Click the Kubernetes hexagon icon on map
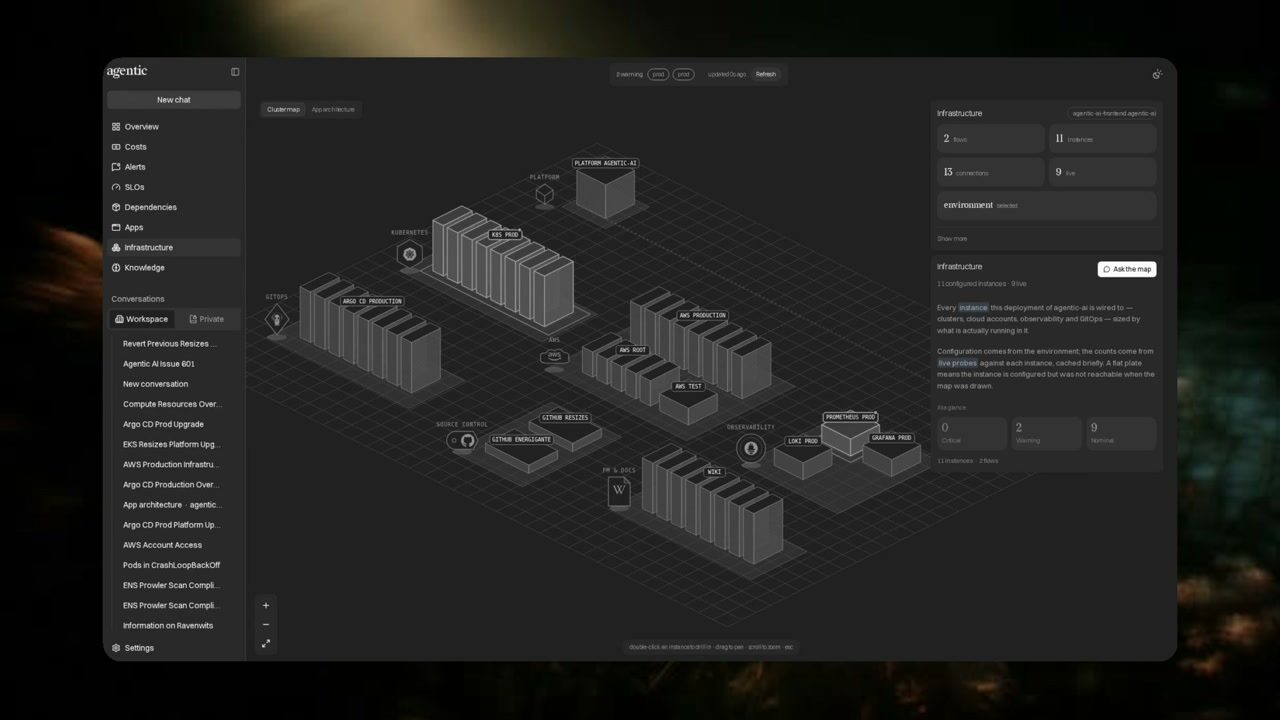The image size is (1280, 720). coord(409,254)
